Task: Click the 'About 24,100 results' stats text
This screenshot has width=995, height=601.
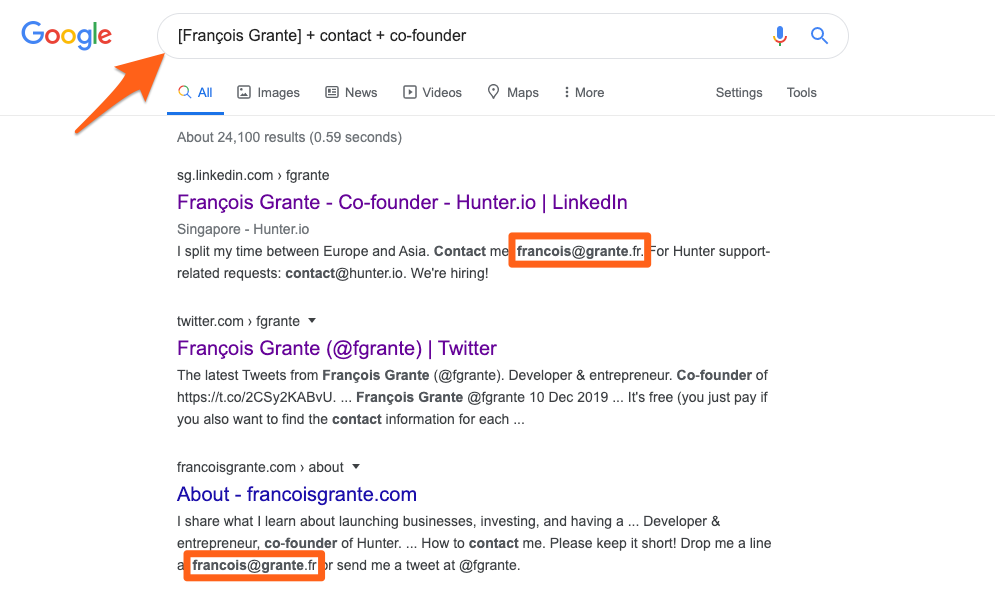Action: point(289,137)
